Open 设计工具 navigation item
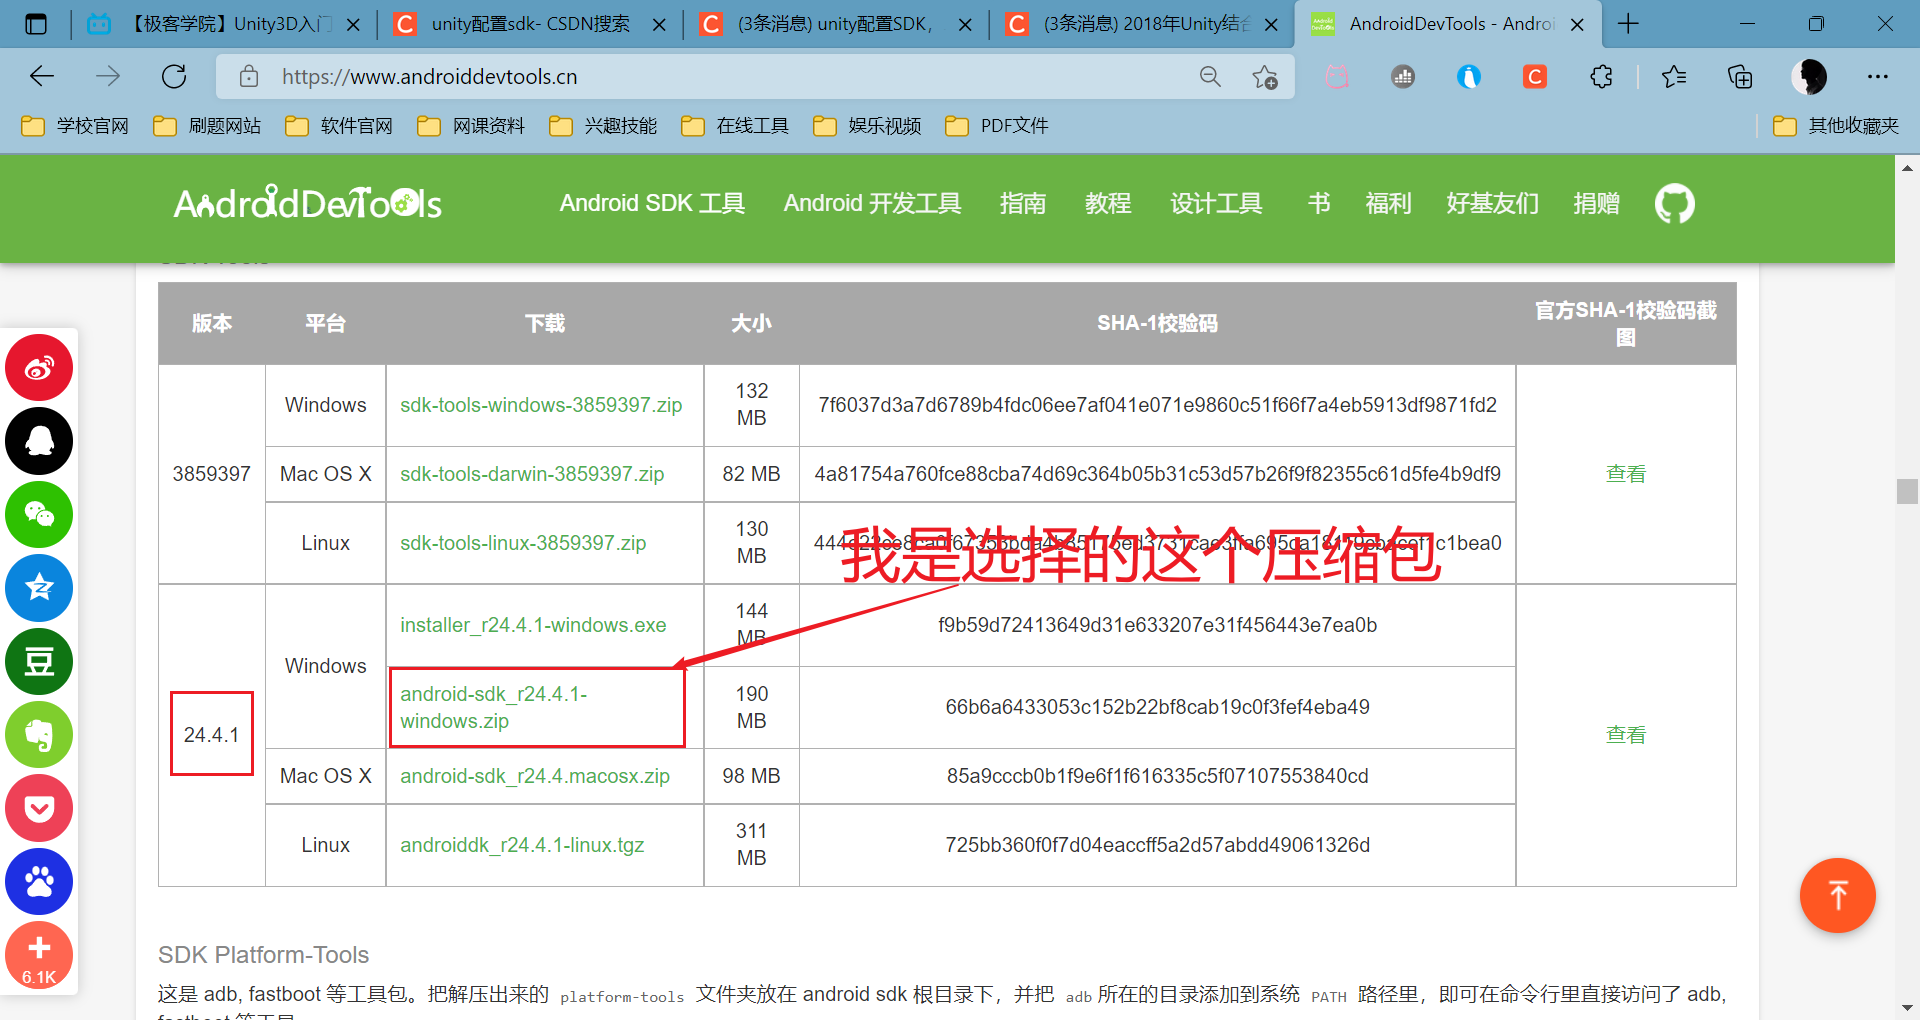 [x=1216, y=204]
